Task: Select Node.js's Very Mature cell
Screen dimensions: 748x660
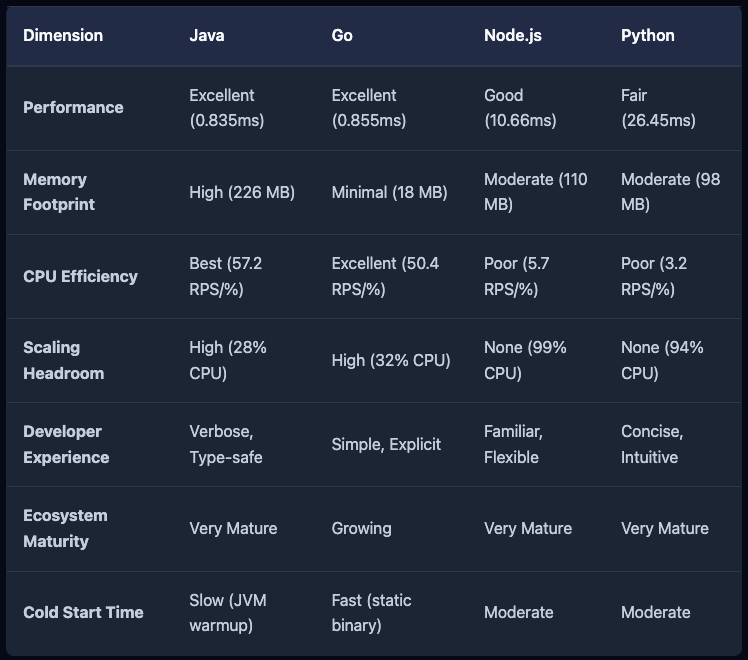Action: coord(528,528)
